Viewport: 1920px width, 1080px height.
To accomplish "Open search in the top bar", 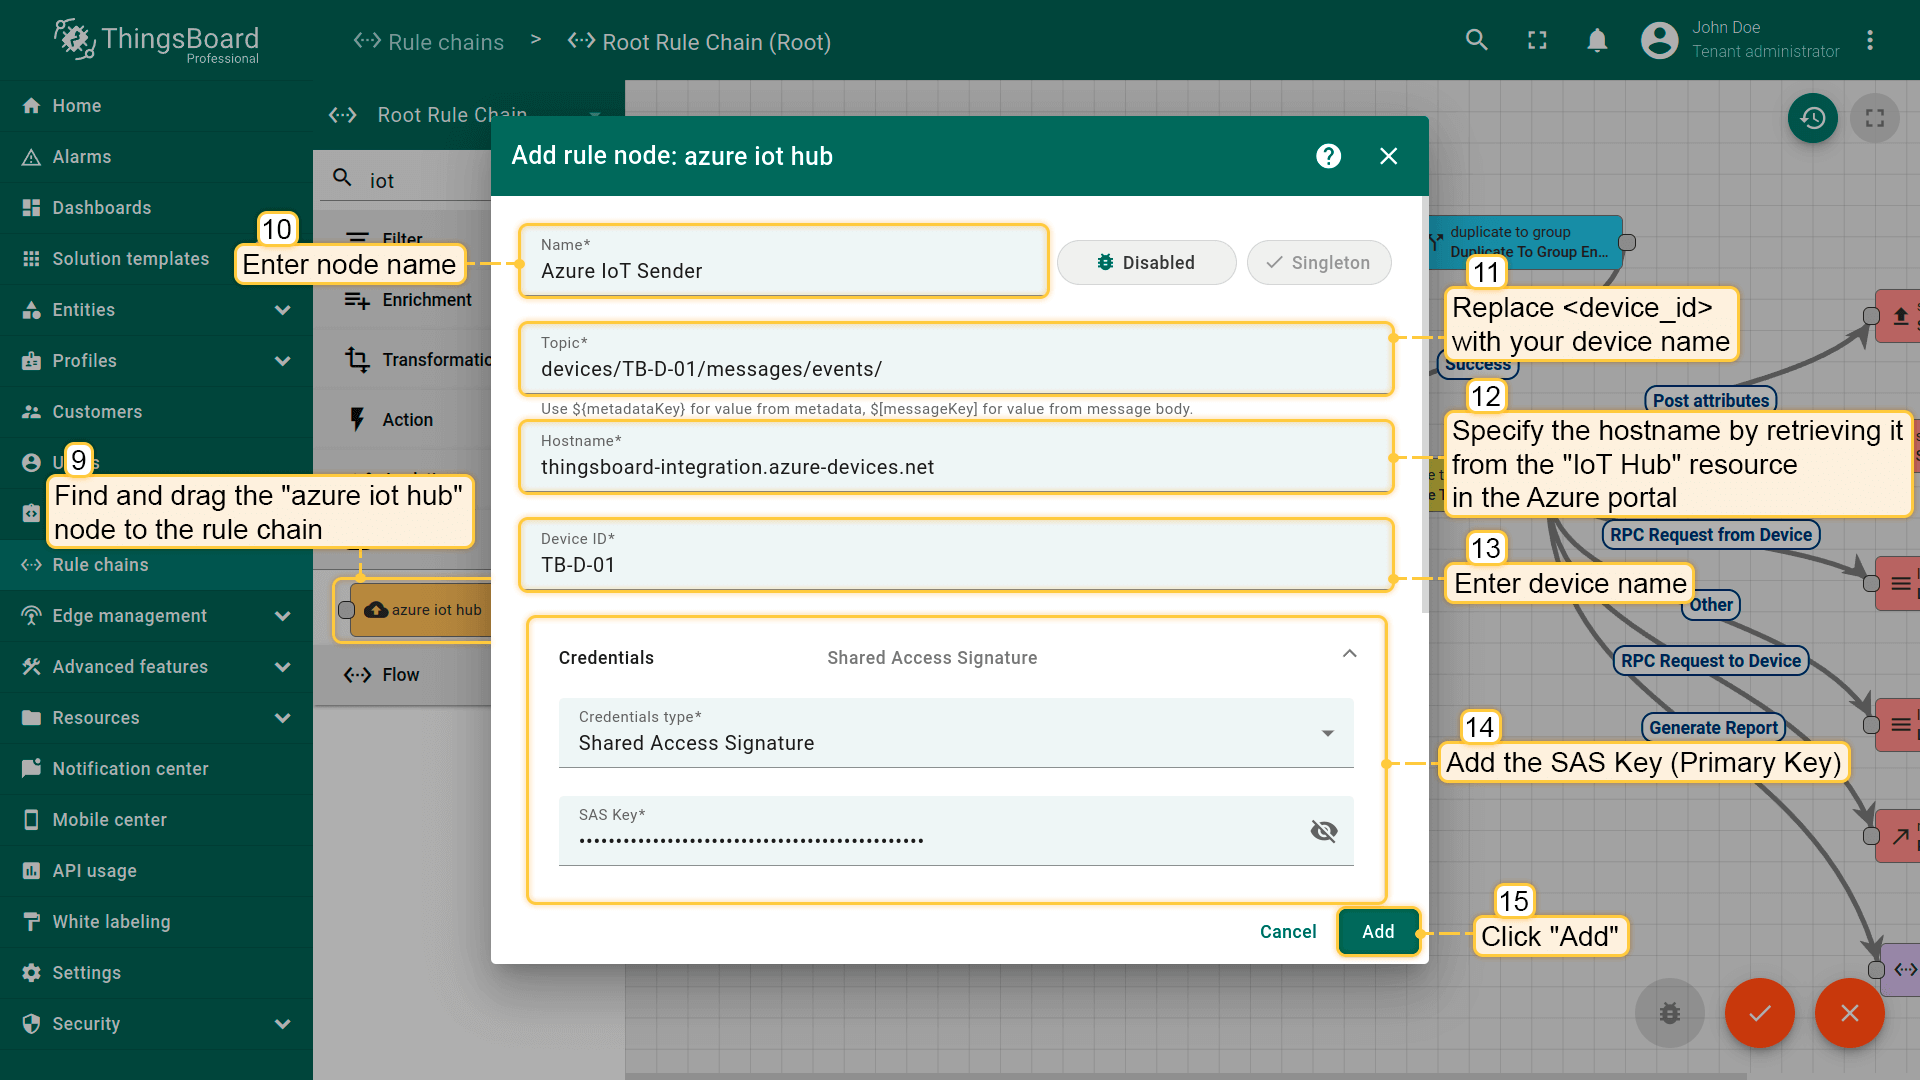I will click(x=1476, y=40).
